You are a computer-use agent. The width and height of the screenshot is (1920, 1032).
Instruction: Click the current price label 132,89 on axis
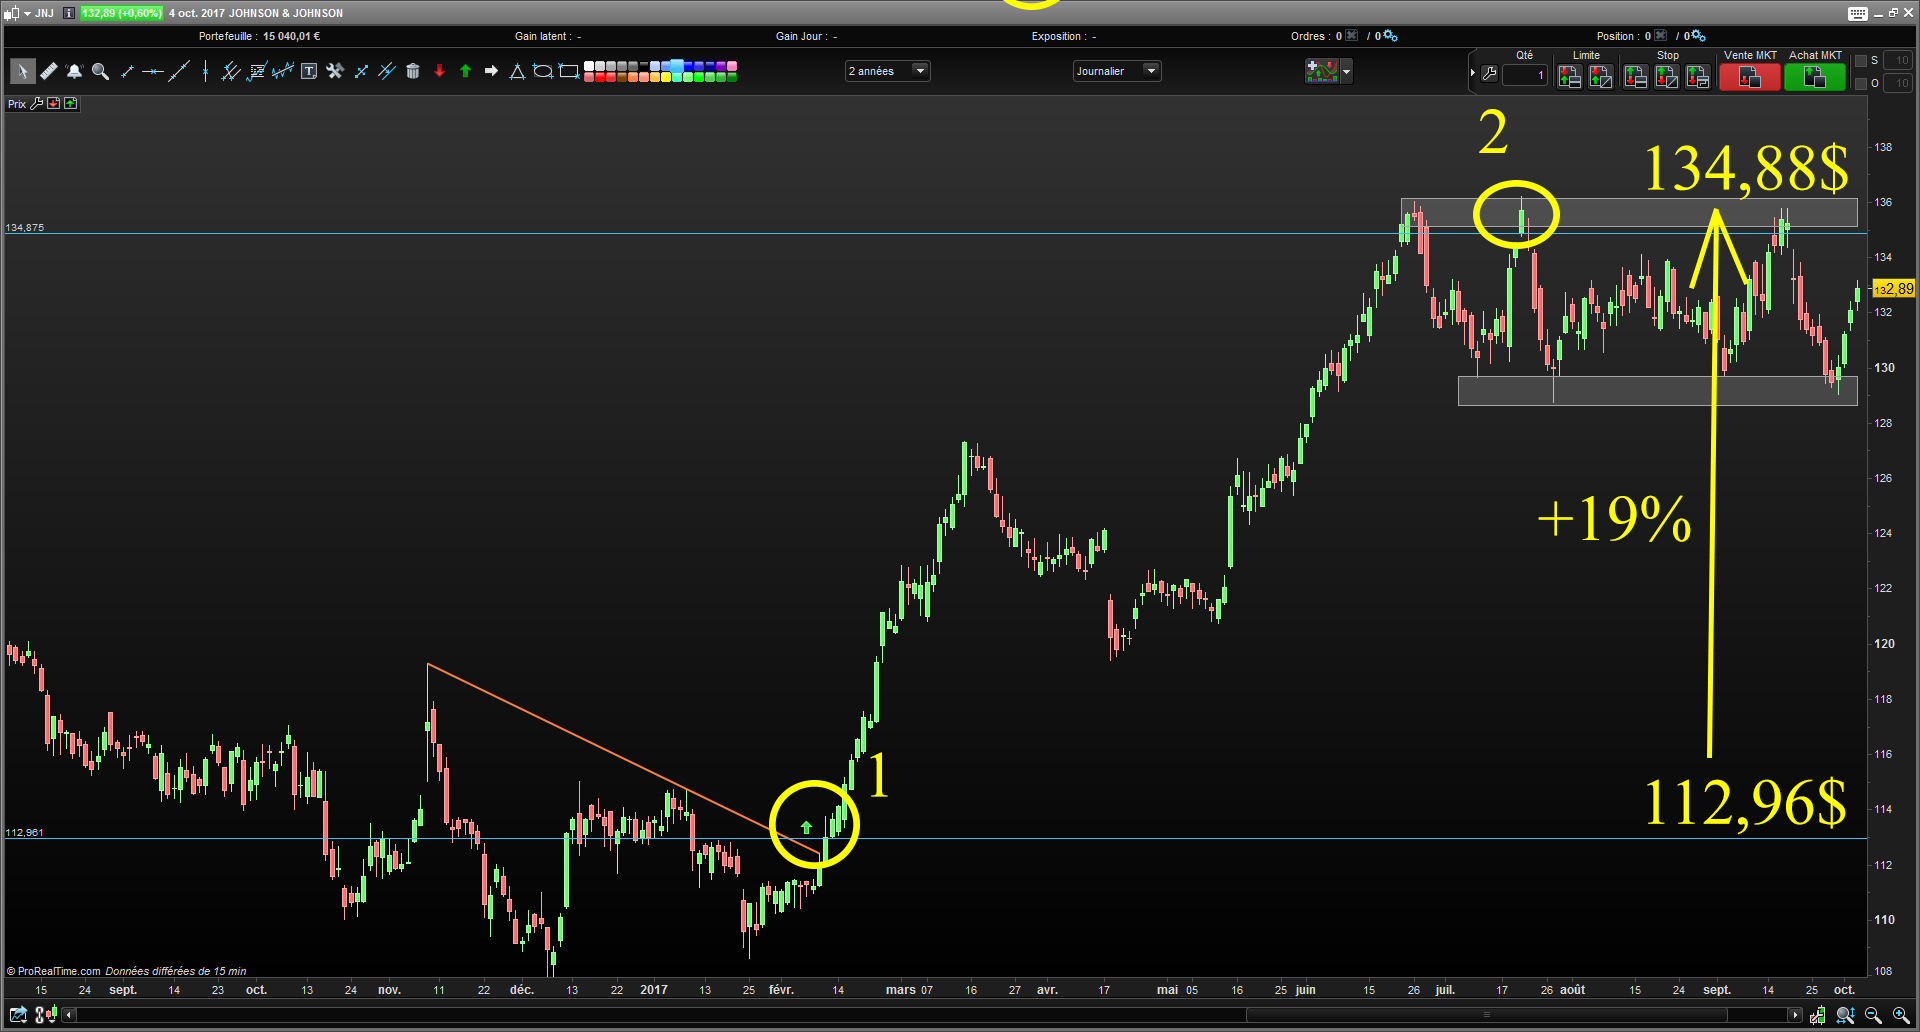[1894, 289]
